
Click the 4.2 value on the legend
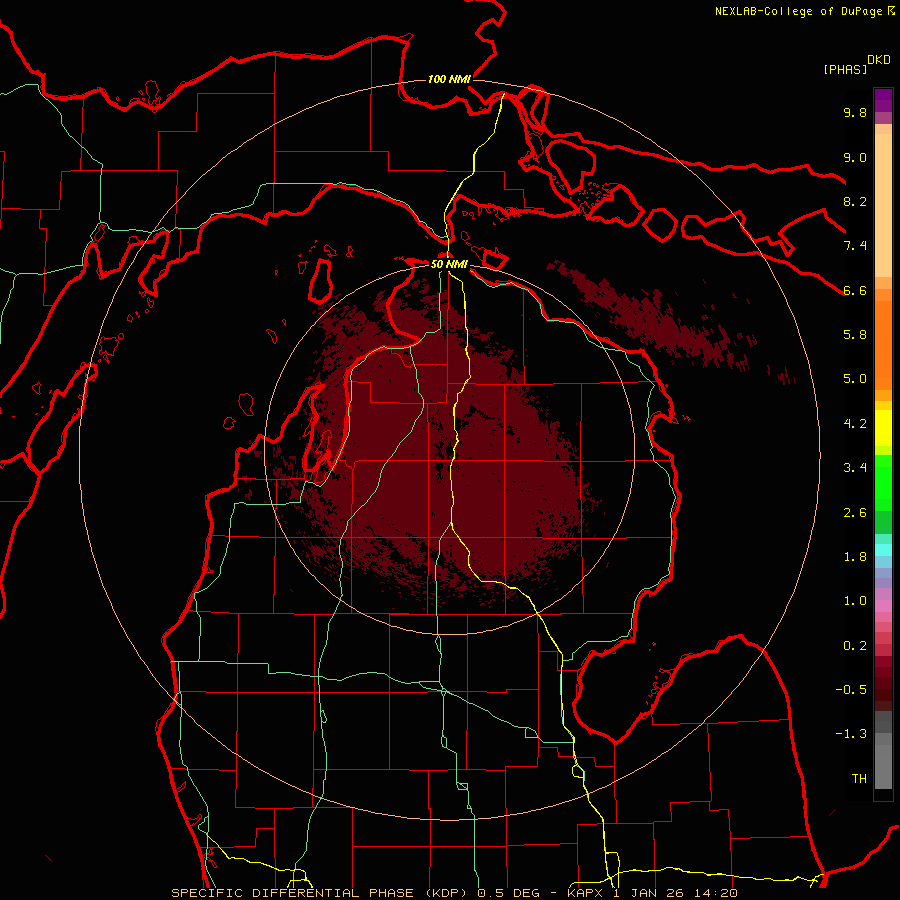pyautogui.click(x=855, y=424)
